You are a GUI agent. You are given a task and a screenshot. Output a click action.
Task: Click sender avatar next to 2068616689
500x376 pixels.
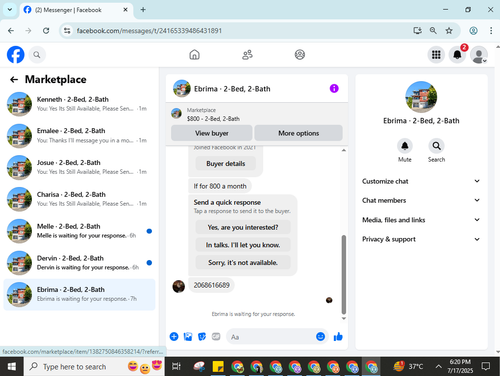point(178,286)
